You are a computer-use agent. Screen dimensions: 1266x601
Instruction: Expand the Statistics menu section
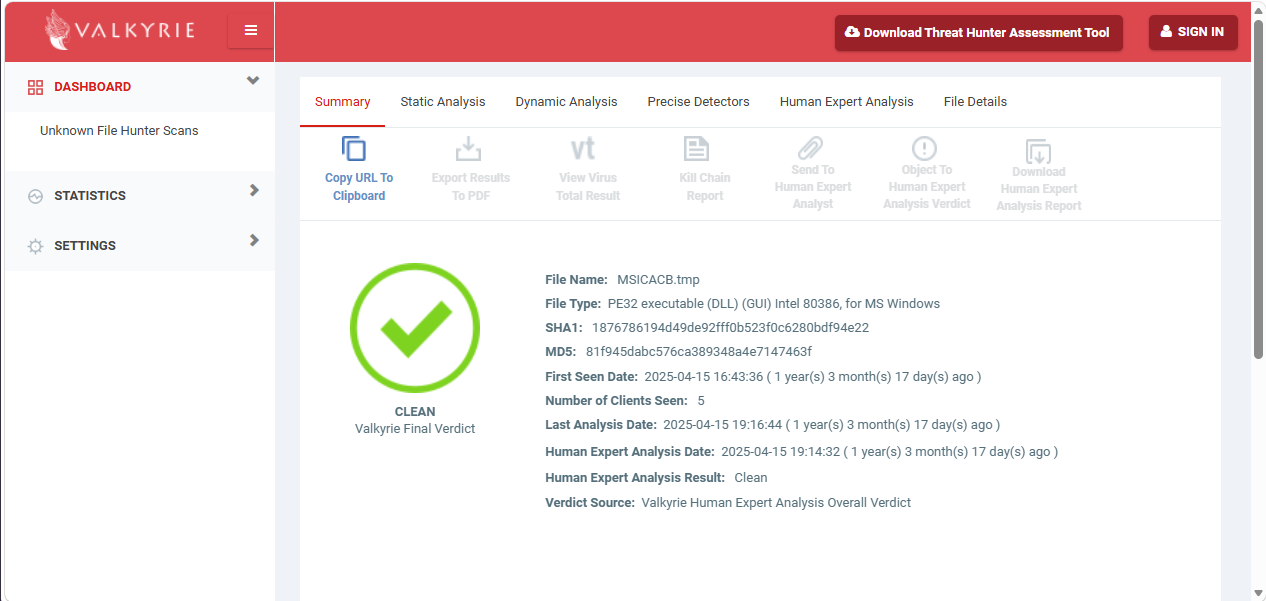140,196
